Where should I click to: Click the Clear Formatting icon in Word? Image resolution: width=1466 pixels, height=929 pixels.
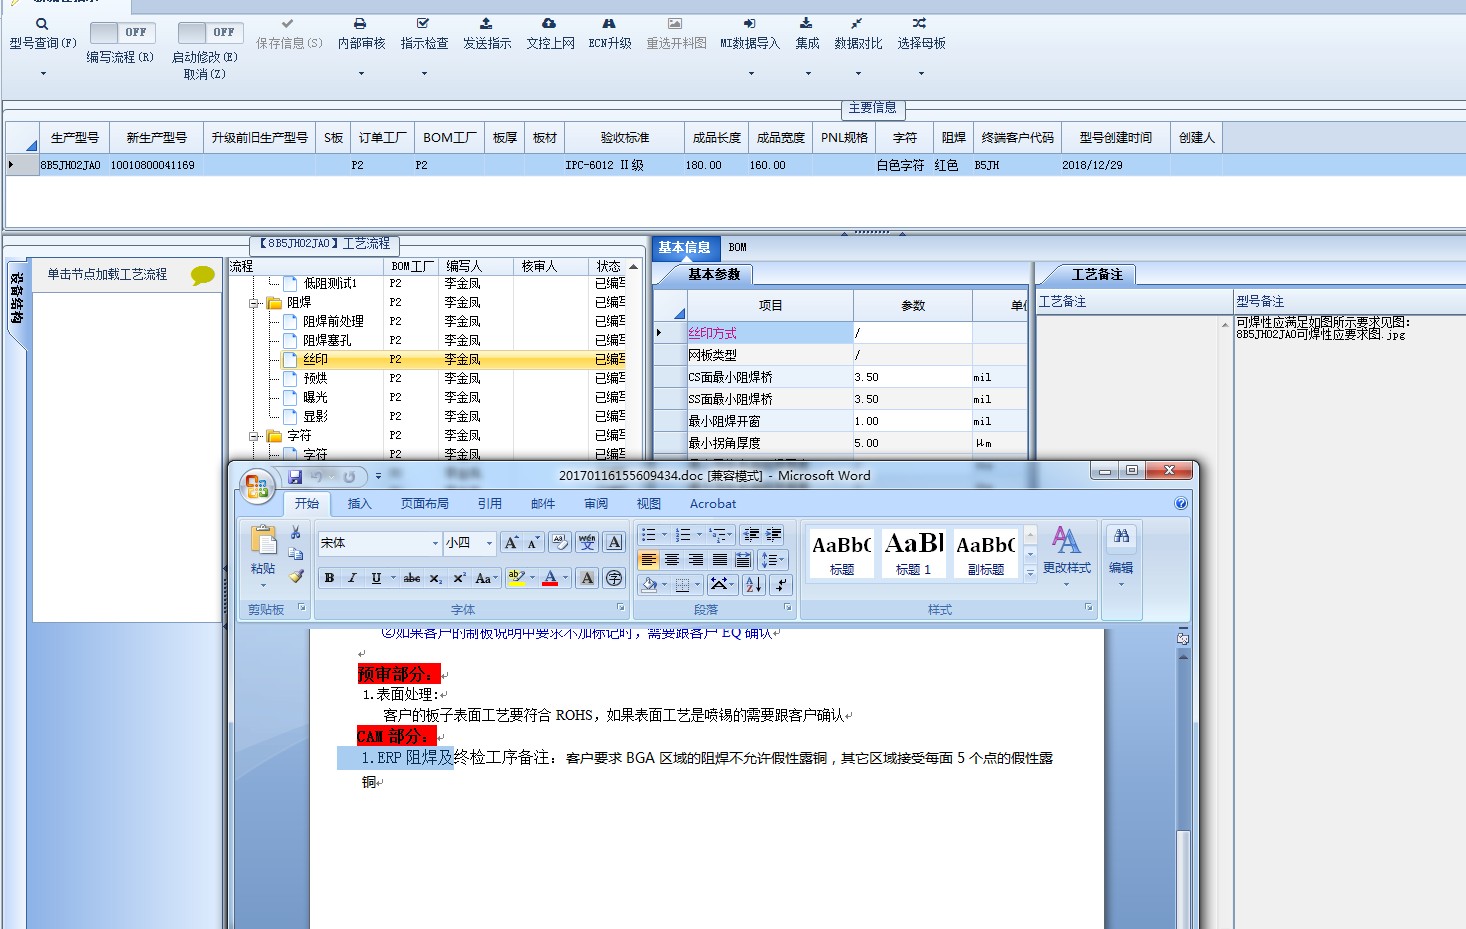(x=560, y=543)
